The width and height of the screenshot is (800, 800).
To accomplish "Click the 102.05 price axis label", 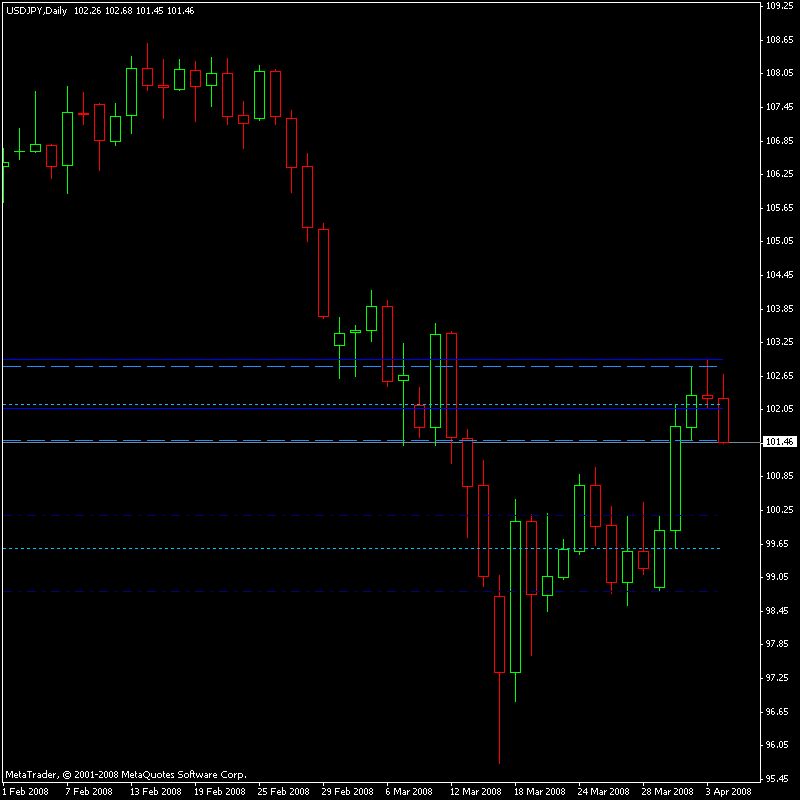I will coord(780,409).
